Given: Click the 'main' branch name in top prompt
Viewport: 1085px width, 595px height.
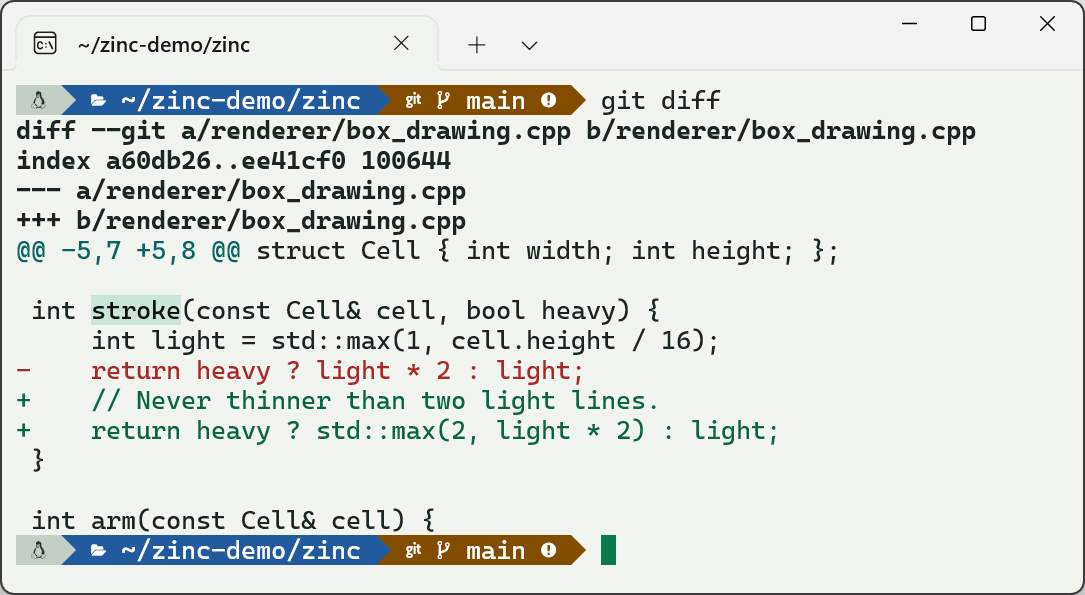Looking at the screenshot, I should click(495, 101).
